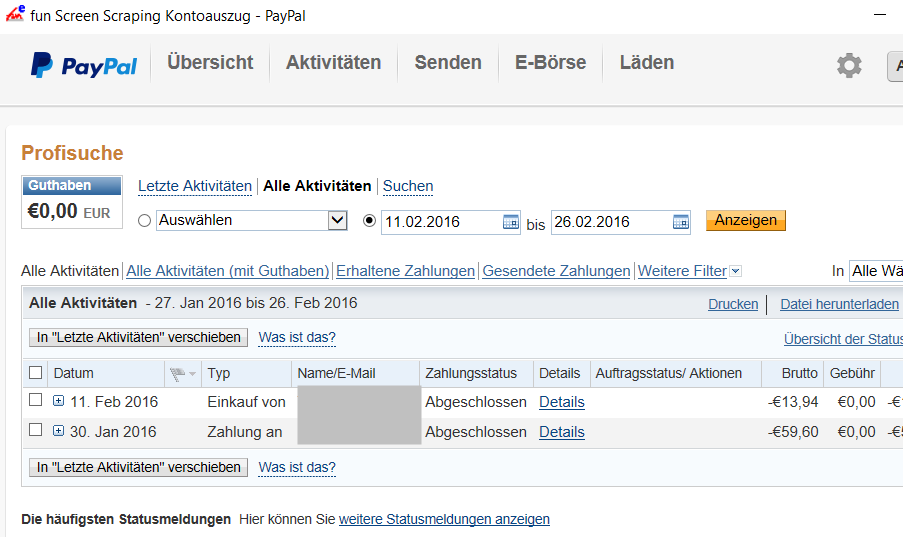Screen dimensions: 903x537
Task: Click the -€13,94 gross amount
Action: [792, 402]
